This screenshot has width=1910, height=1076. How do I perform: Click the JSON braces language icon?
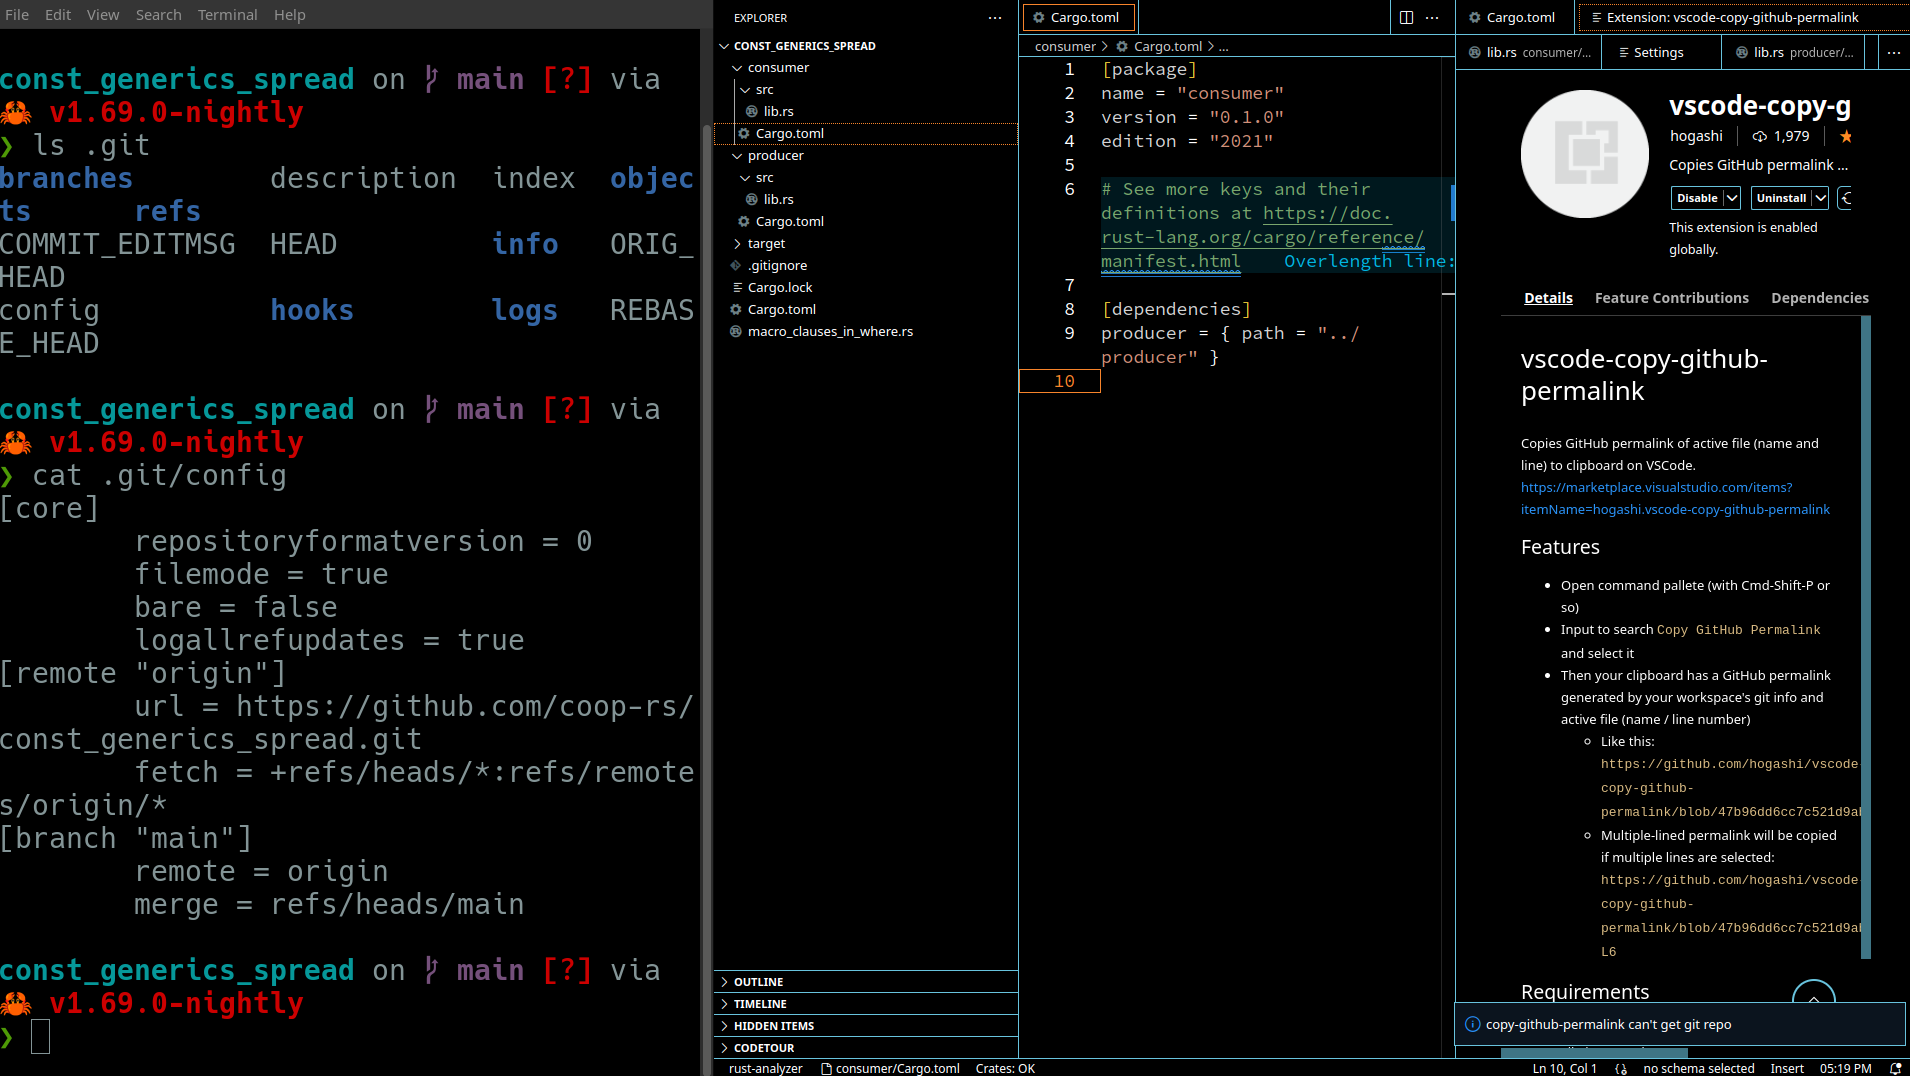(x=1620, y=1068)
